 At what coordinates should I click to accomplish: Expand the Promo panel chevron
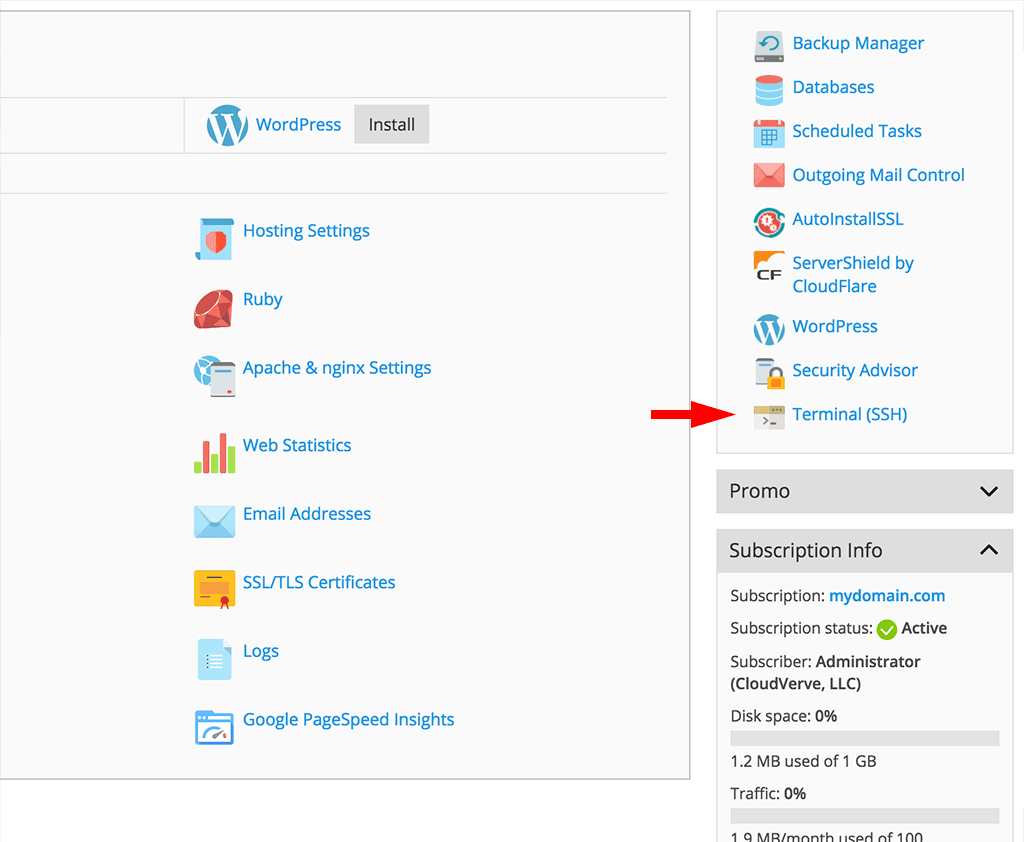[x=989, y=491]
